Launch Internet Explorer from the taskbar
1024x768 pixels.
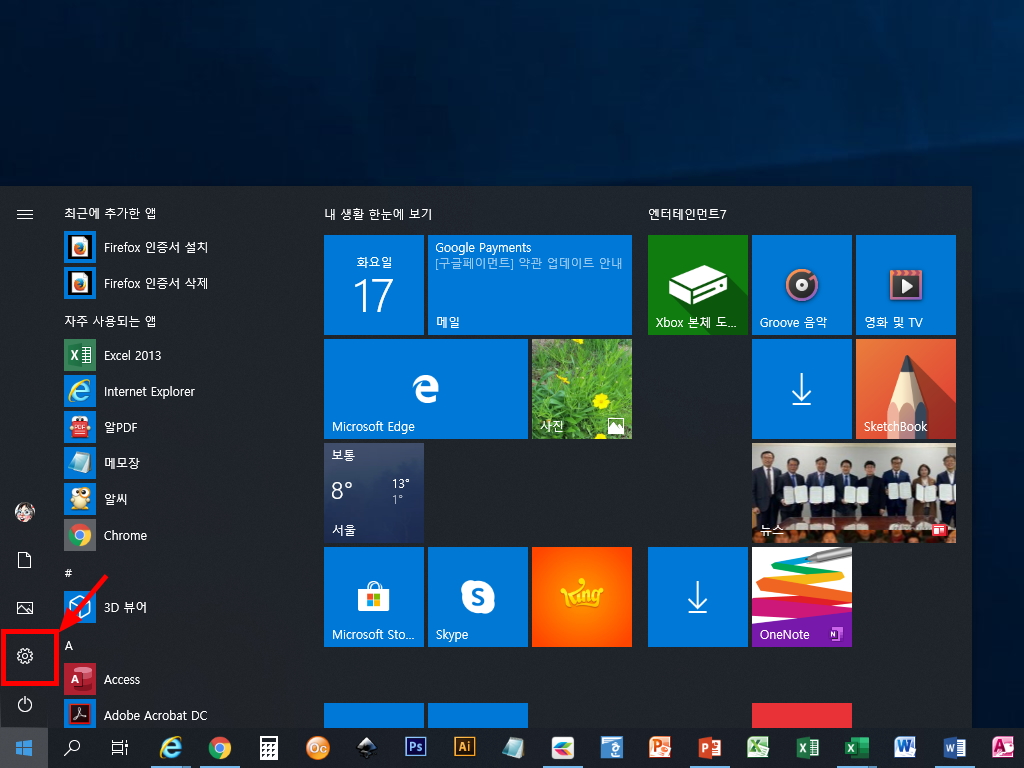[171, 748]
